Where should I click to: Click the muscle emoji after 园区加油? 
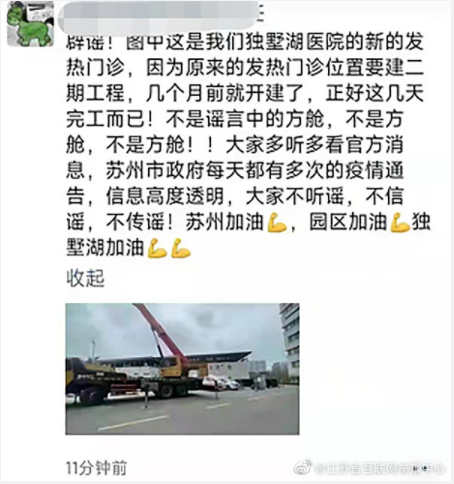point(400,222)
